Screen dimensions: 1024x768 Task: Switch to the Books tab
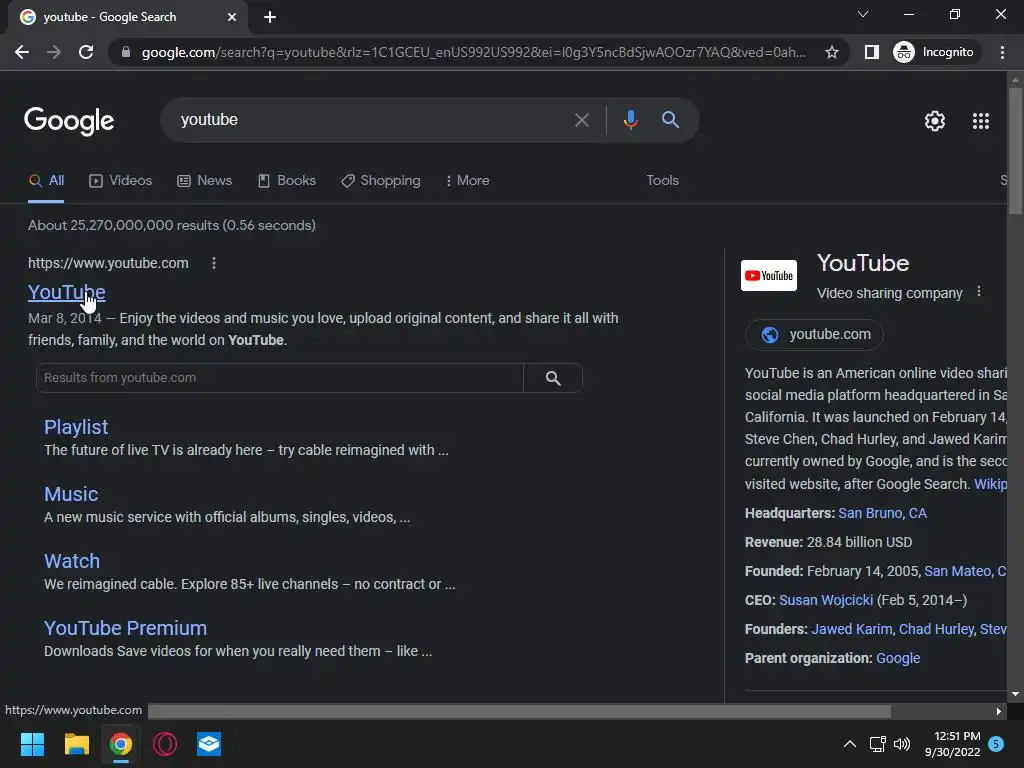coord(287,181)
